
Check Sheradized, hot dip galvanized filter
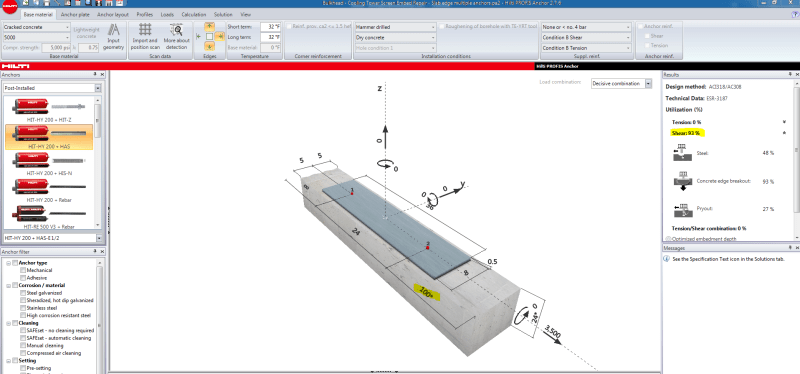pyautogui.click(x=22, y=301)
